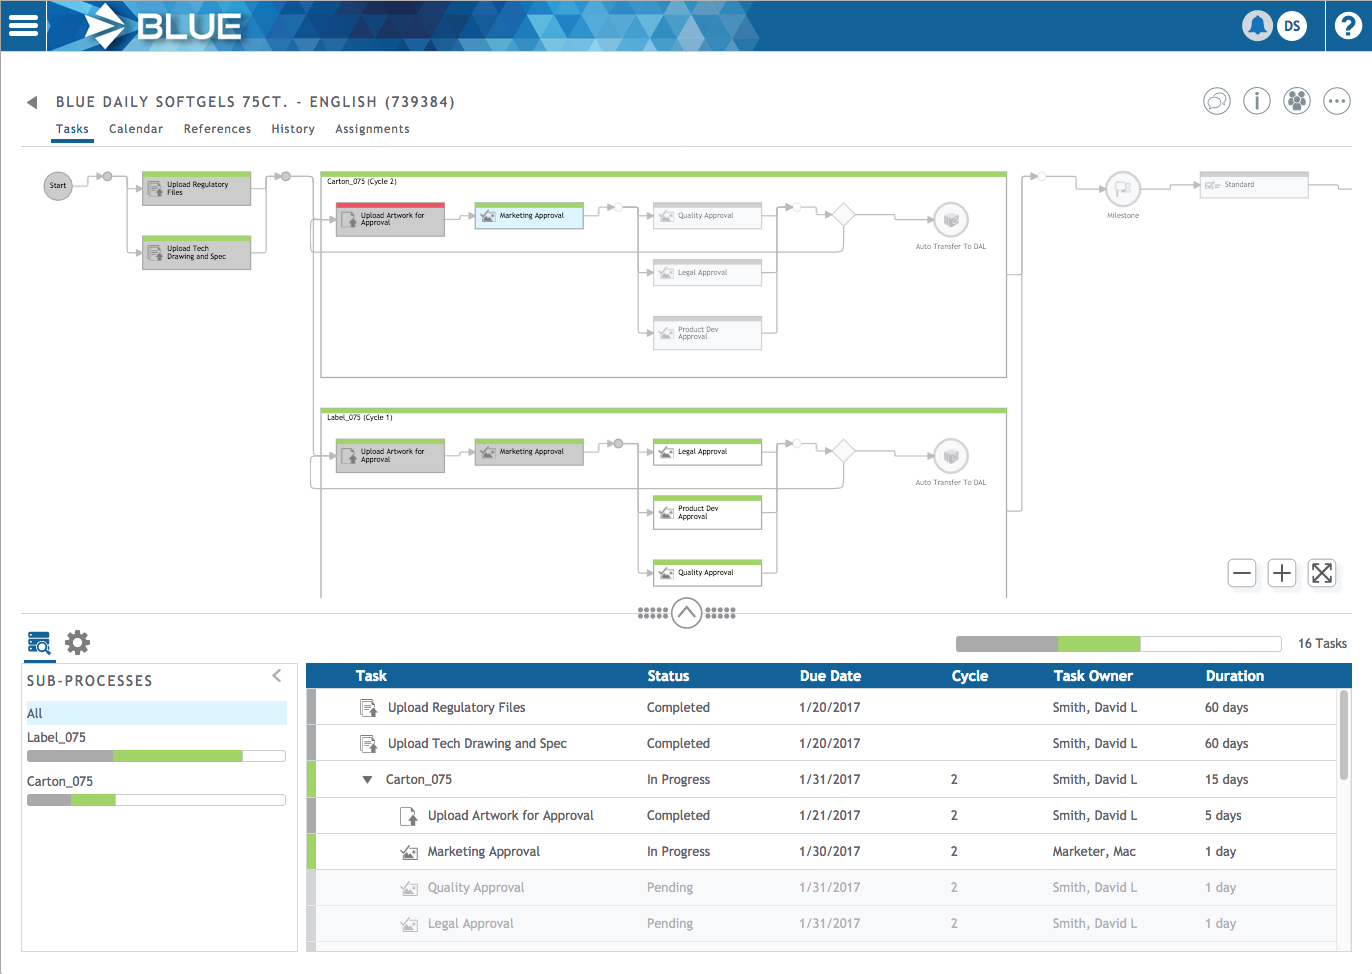
Task: Open the gear settings icon
Action: (x=77, y=642)
